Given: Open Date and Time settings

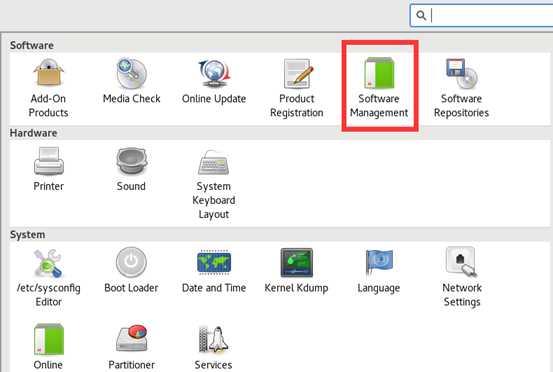Looking at the screenshot, I should point(214,271).
